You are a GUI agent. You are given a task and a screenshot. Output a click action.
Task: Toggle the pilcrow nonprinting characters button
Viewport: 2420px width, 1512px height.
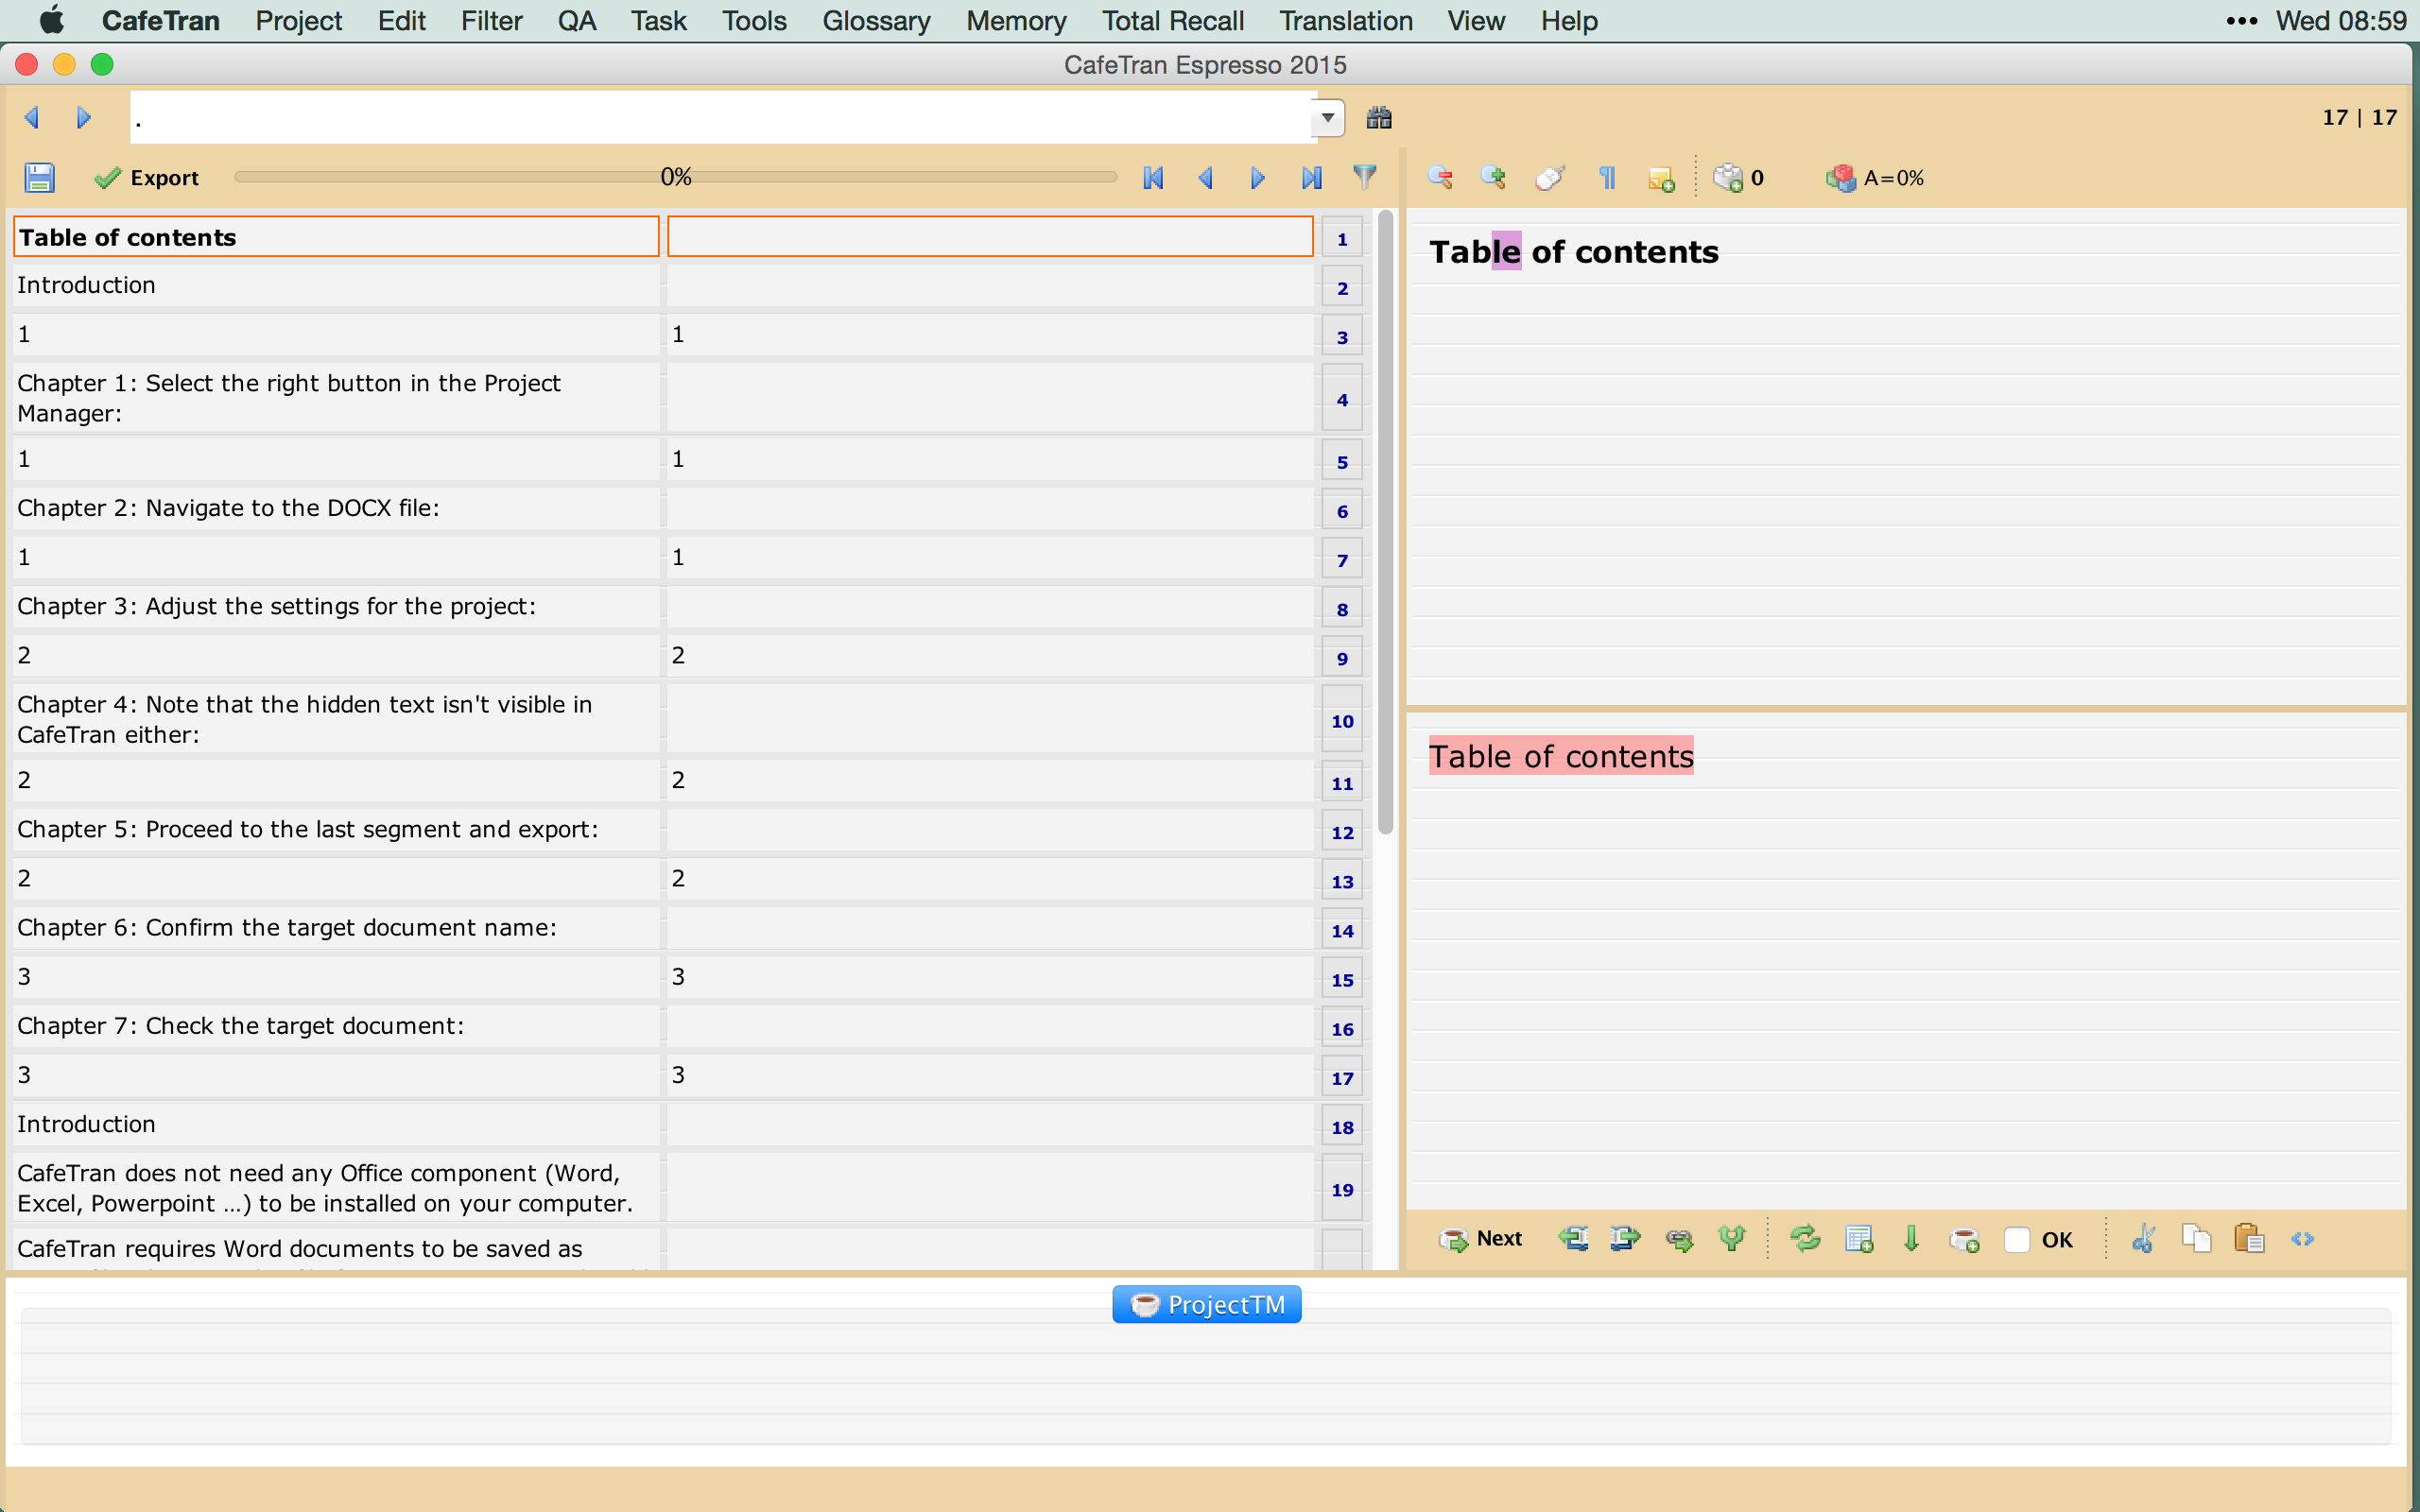pos(1607,178)
